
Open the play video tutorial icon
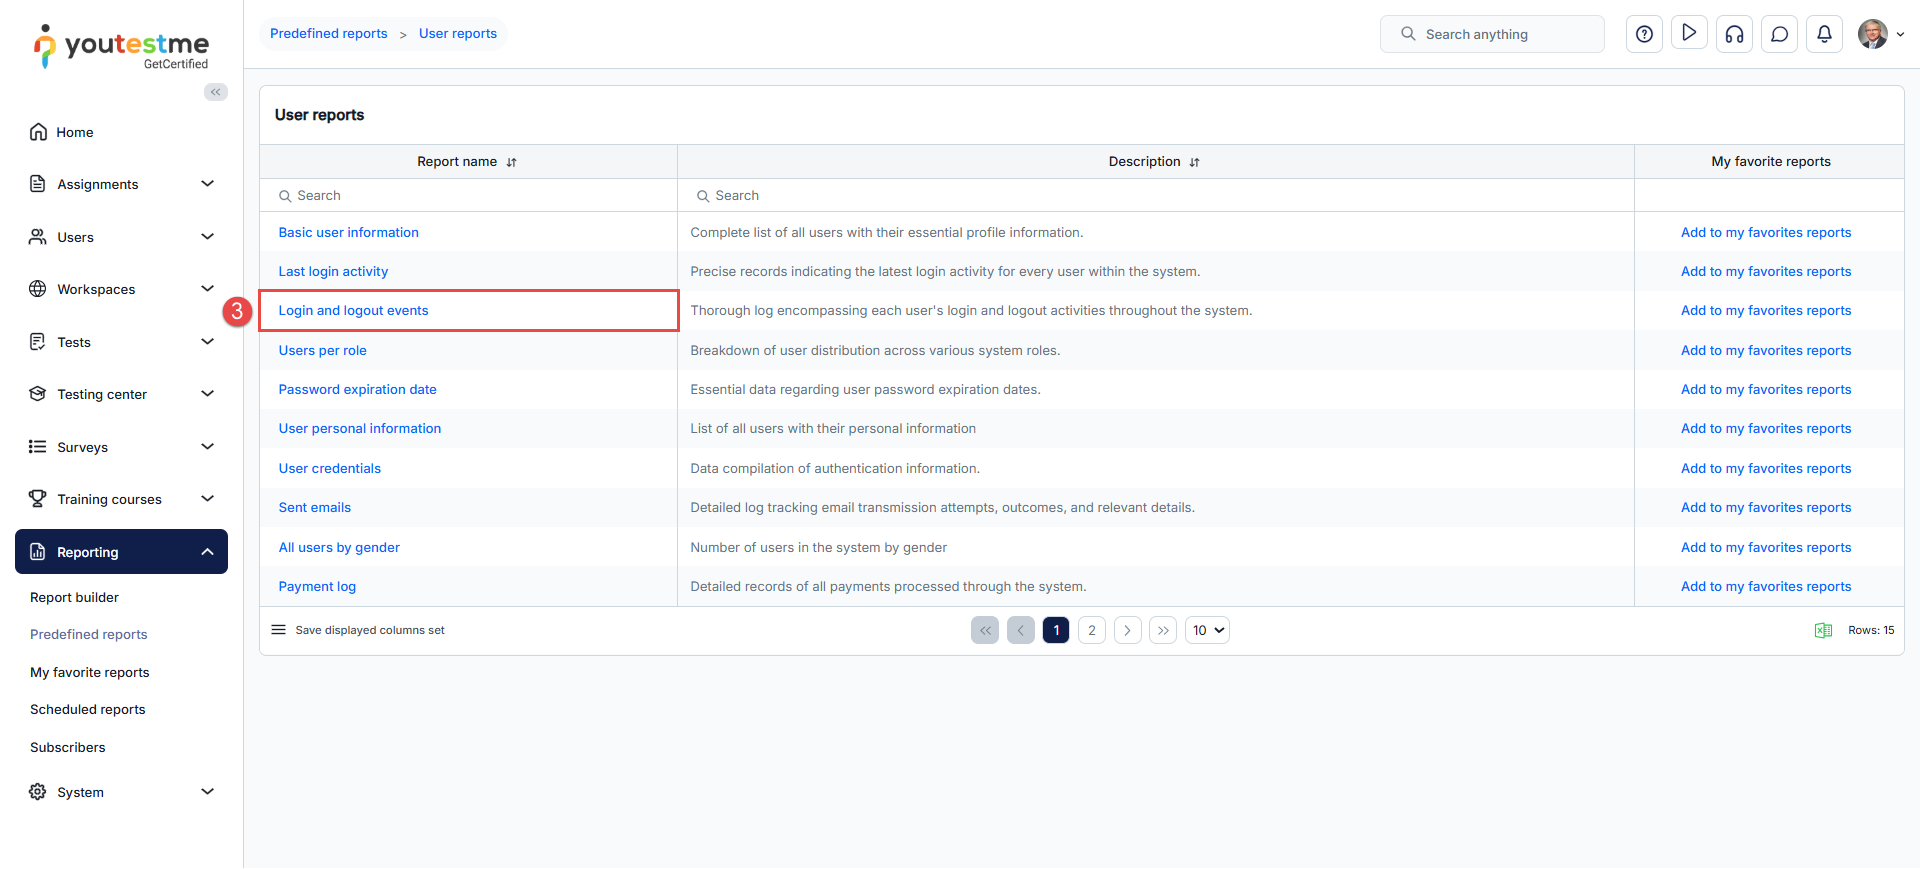tap(1689, 34)
